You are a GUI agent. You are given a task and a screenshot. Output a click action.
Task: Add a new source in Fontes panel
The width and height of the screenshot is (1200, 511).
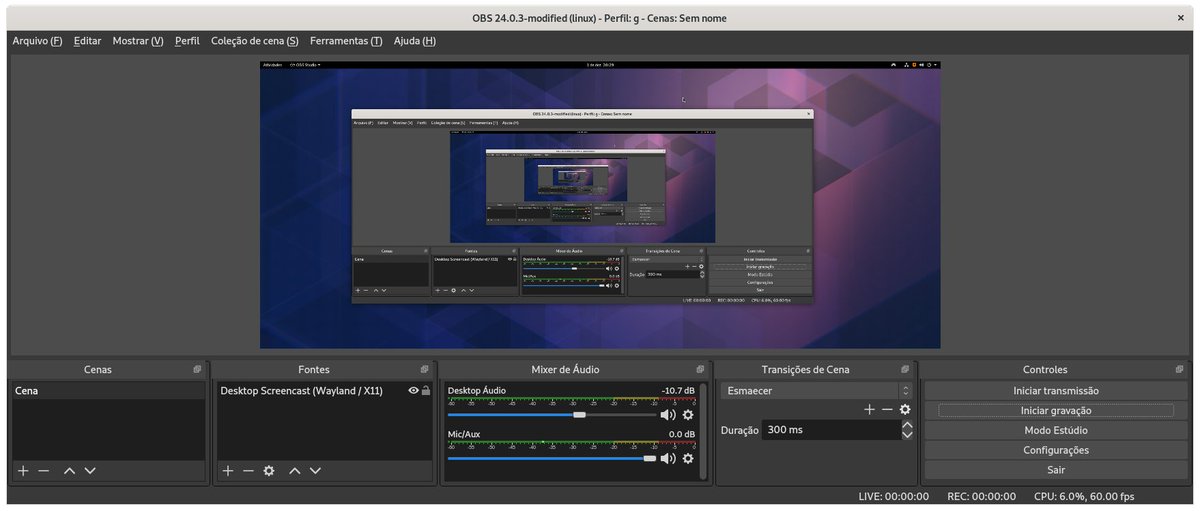click(228, 470)
